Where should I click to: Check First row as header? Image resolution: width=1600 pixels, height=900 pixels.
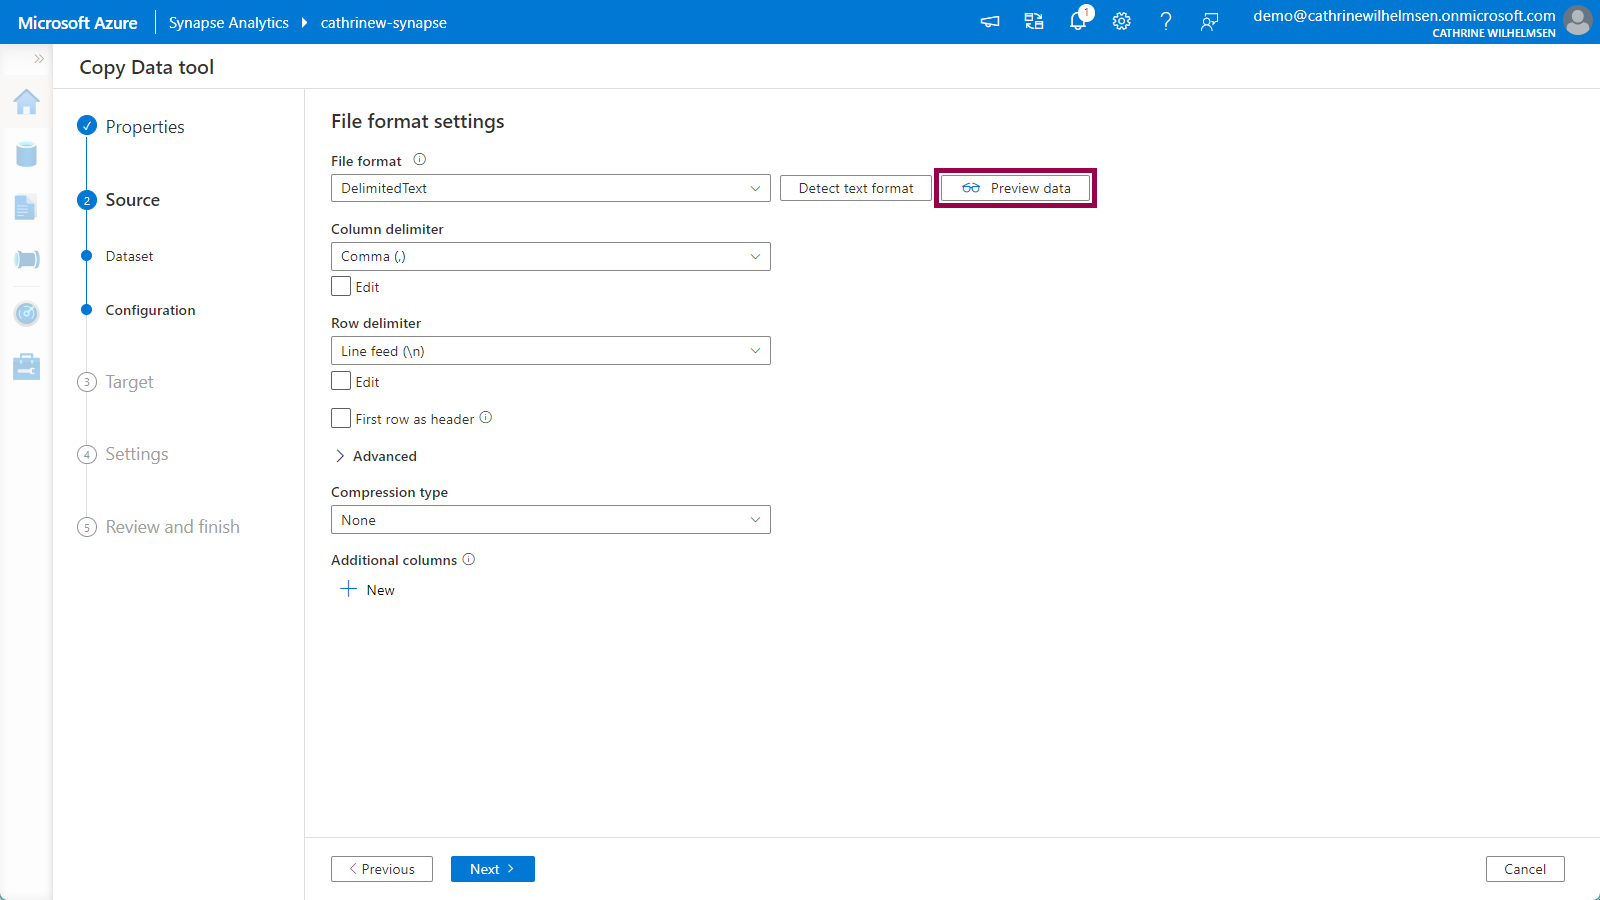(341, 419)
